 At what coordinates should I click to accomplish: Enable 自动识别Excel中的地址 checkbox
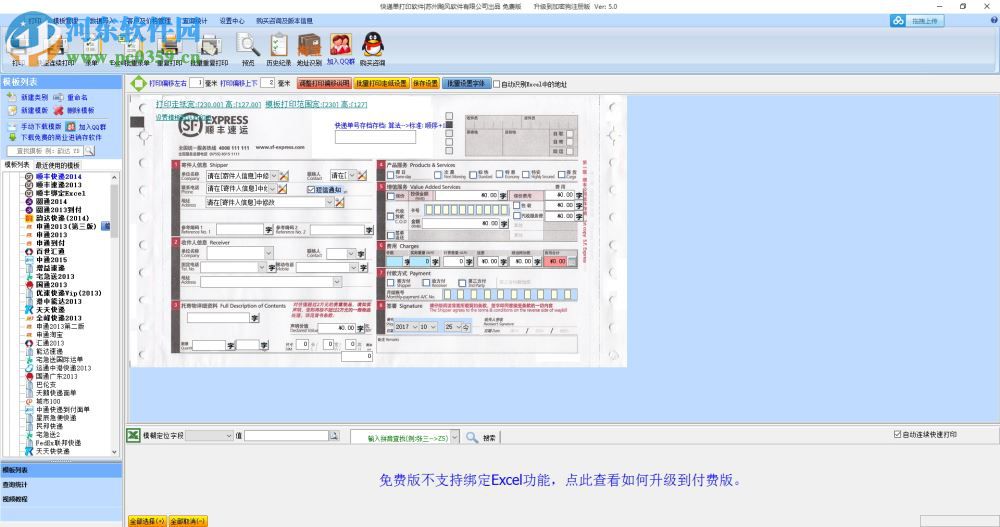[497, 84]
